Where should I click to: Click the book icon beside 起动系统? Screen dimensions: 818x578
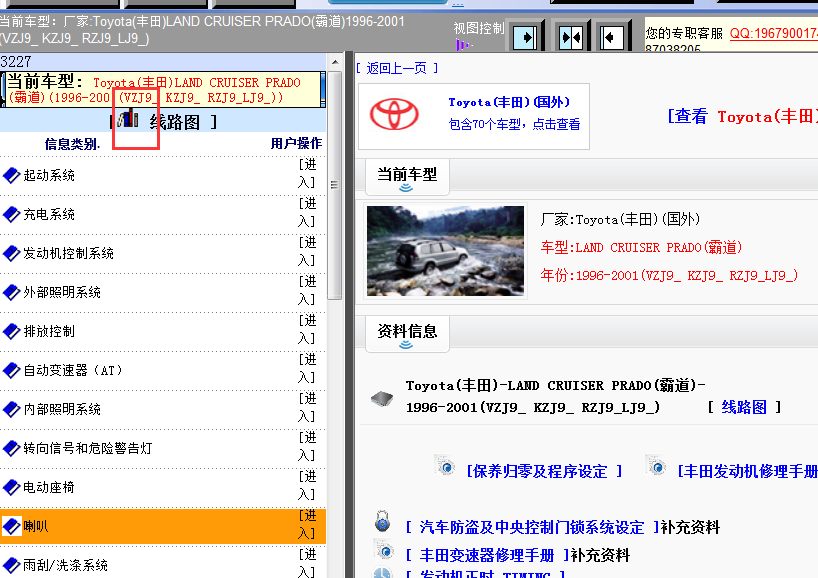[11, 175]
